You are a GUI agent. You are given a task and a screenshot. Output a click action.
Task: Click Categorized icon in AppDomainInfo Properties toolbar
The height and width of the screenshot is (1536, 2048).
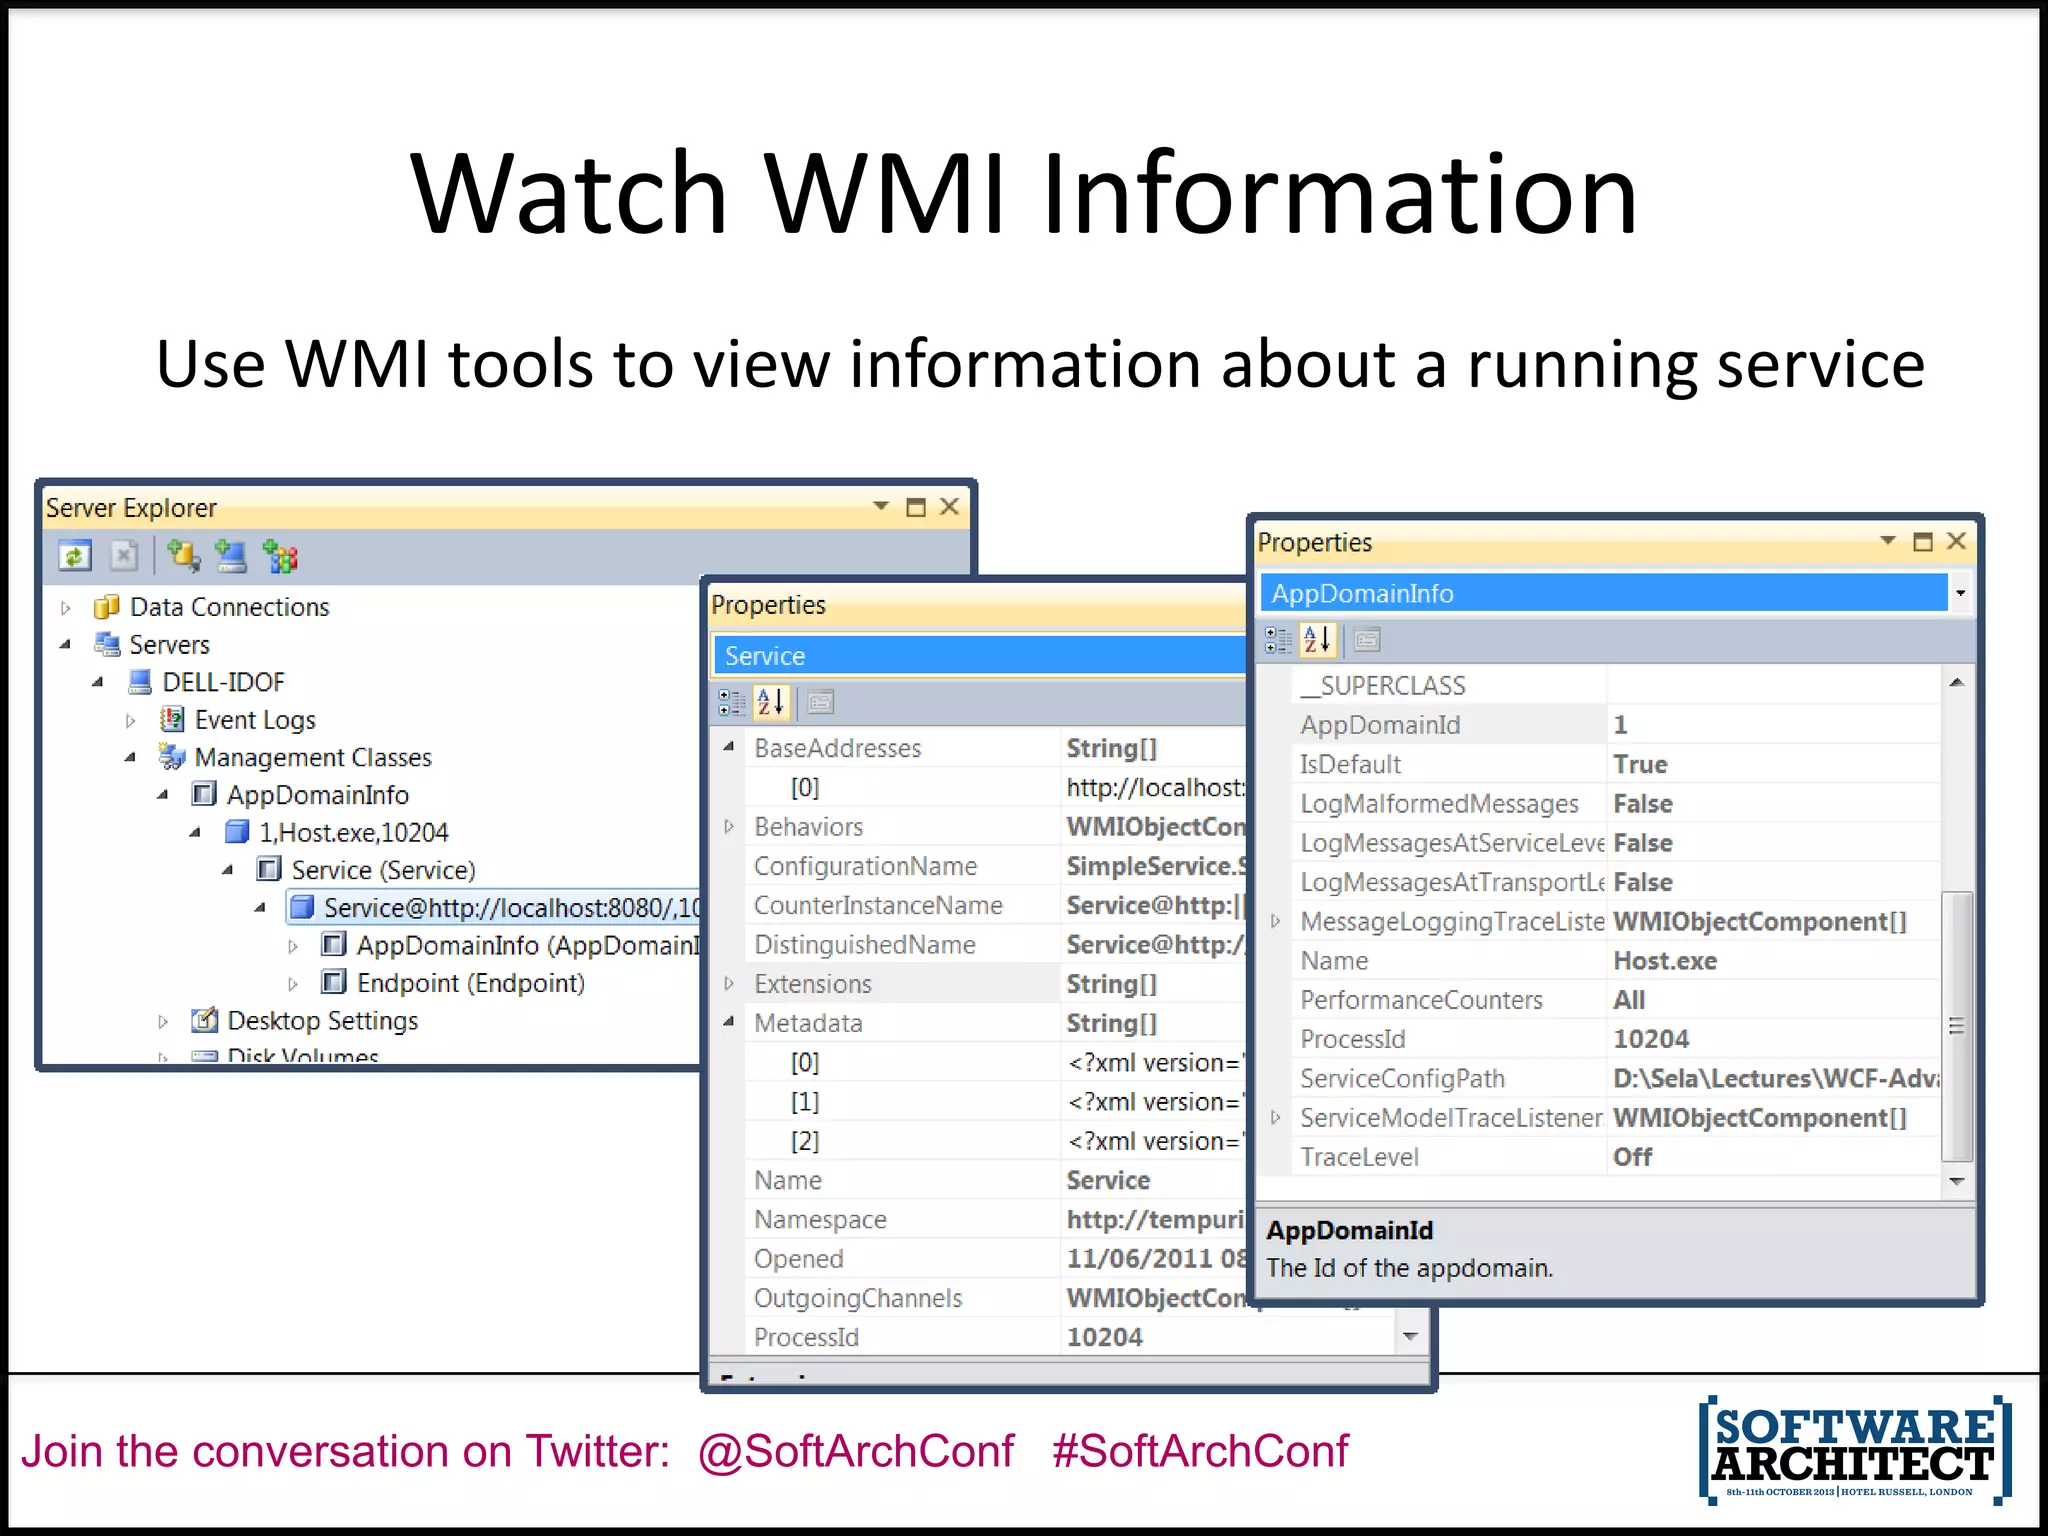tap(1278, 640)
